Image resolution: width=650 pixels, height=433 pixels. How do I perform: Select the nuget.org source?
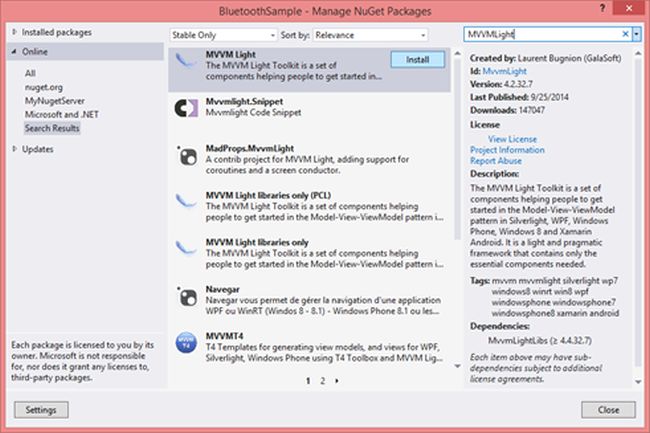click(44, 87)
